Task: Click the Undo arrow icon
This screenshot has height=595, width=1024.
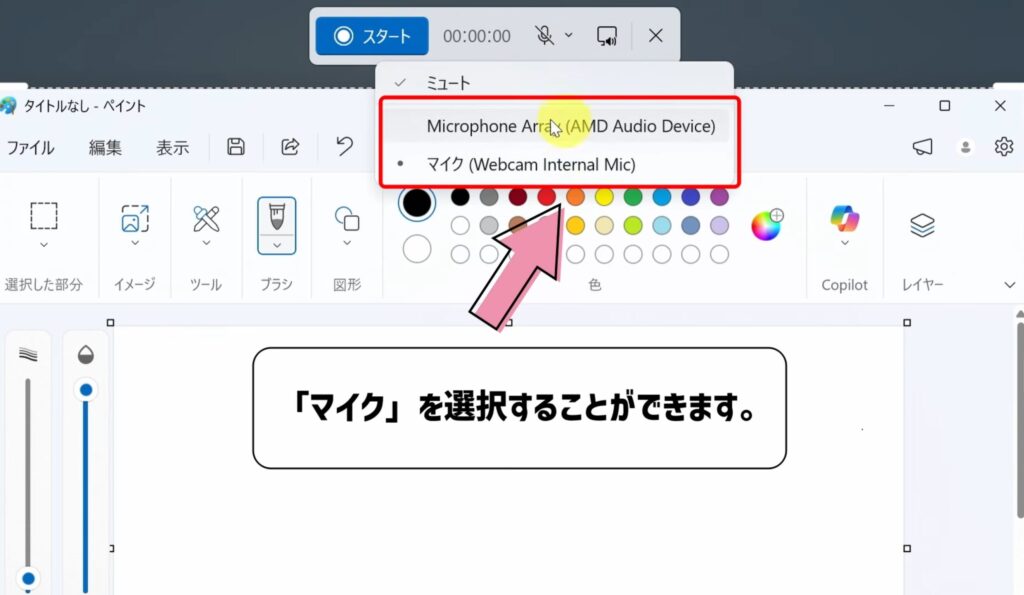Action: tap(343, 146)
